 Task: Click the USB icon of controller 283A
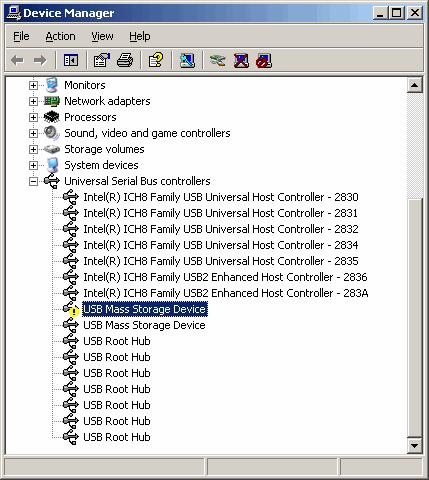[71, 293]
